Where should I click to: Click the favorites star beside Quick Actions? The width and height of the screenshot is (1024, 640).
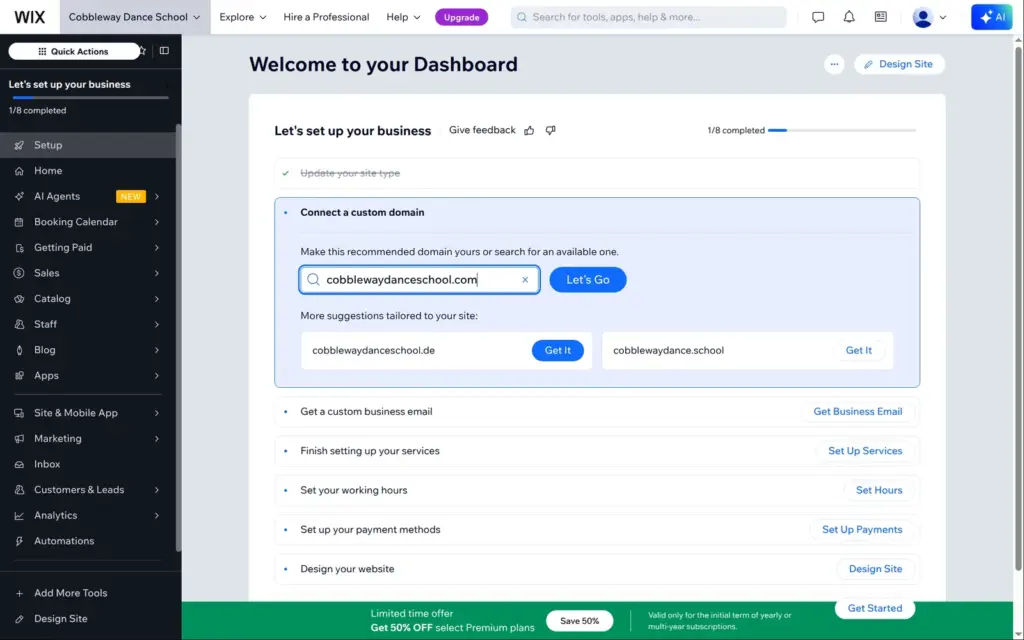click(142, 51)
